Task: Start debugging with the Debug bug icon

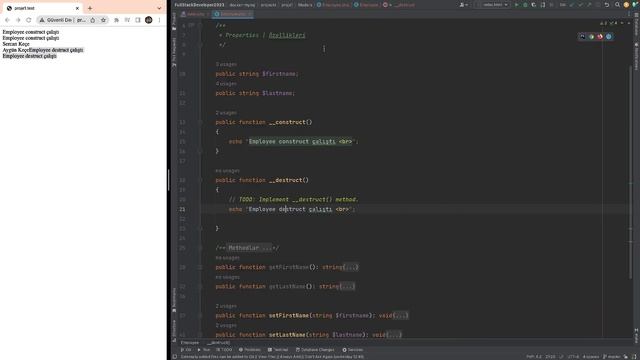Action: coord(525,5)
